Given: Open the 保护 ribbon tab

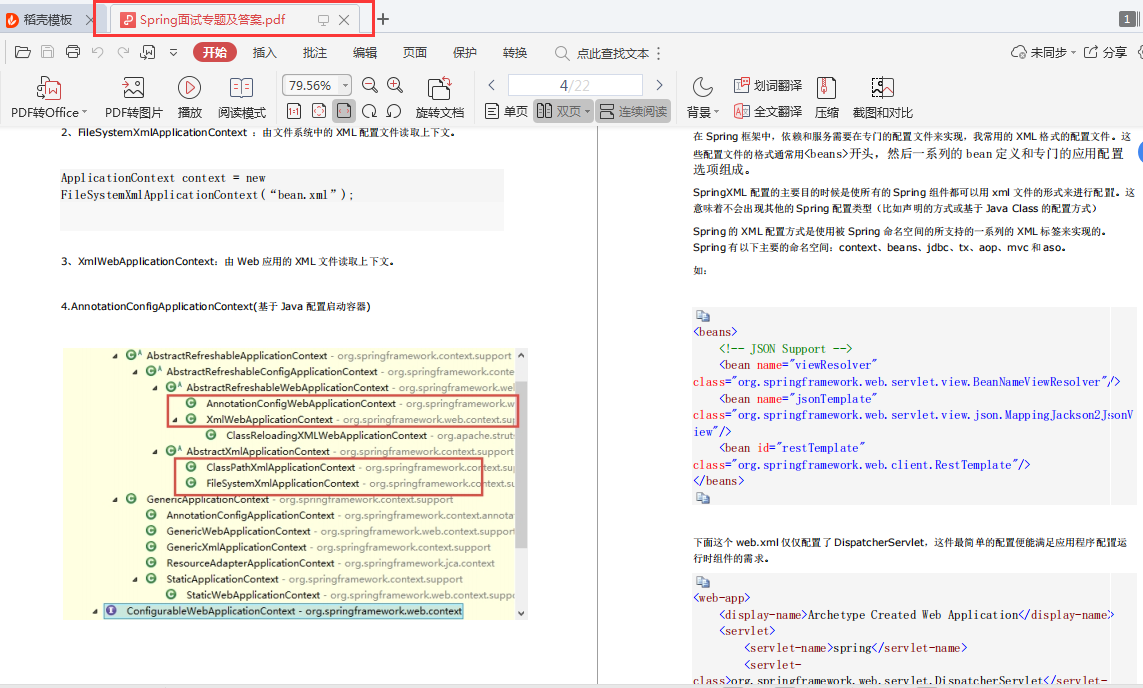Looking at the screenshot, I should pos(465,52).
